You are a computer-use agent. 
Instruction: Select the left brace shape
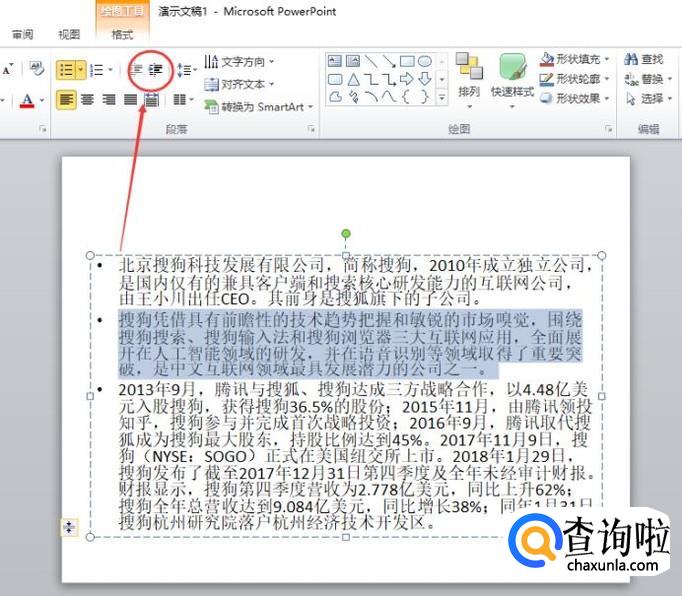point(405,97)
